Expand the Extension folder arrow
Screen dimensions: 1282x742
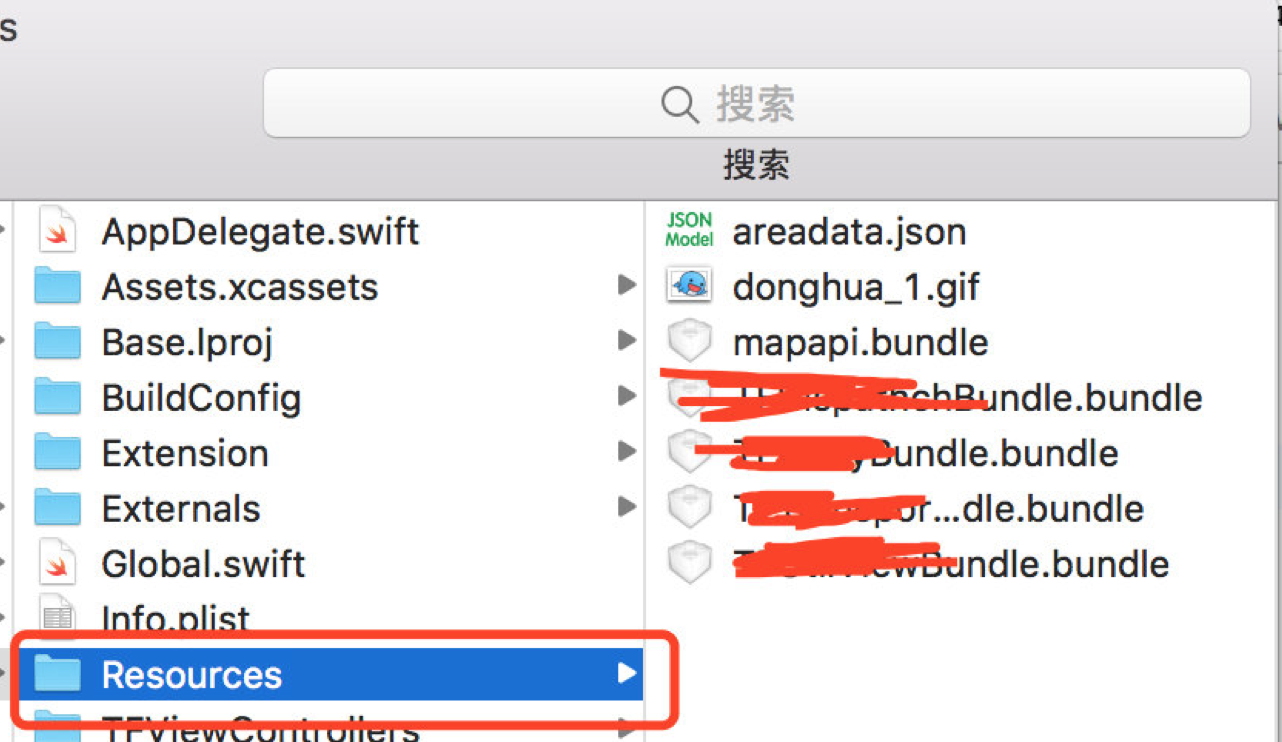click(626, 452)
